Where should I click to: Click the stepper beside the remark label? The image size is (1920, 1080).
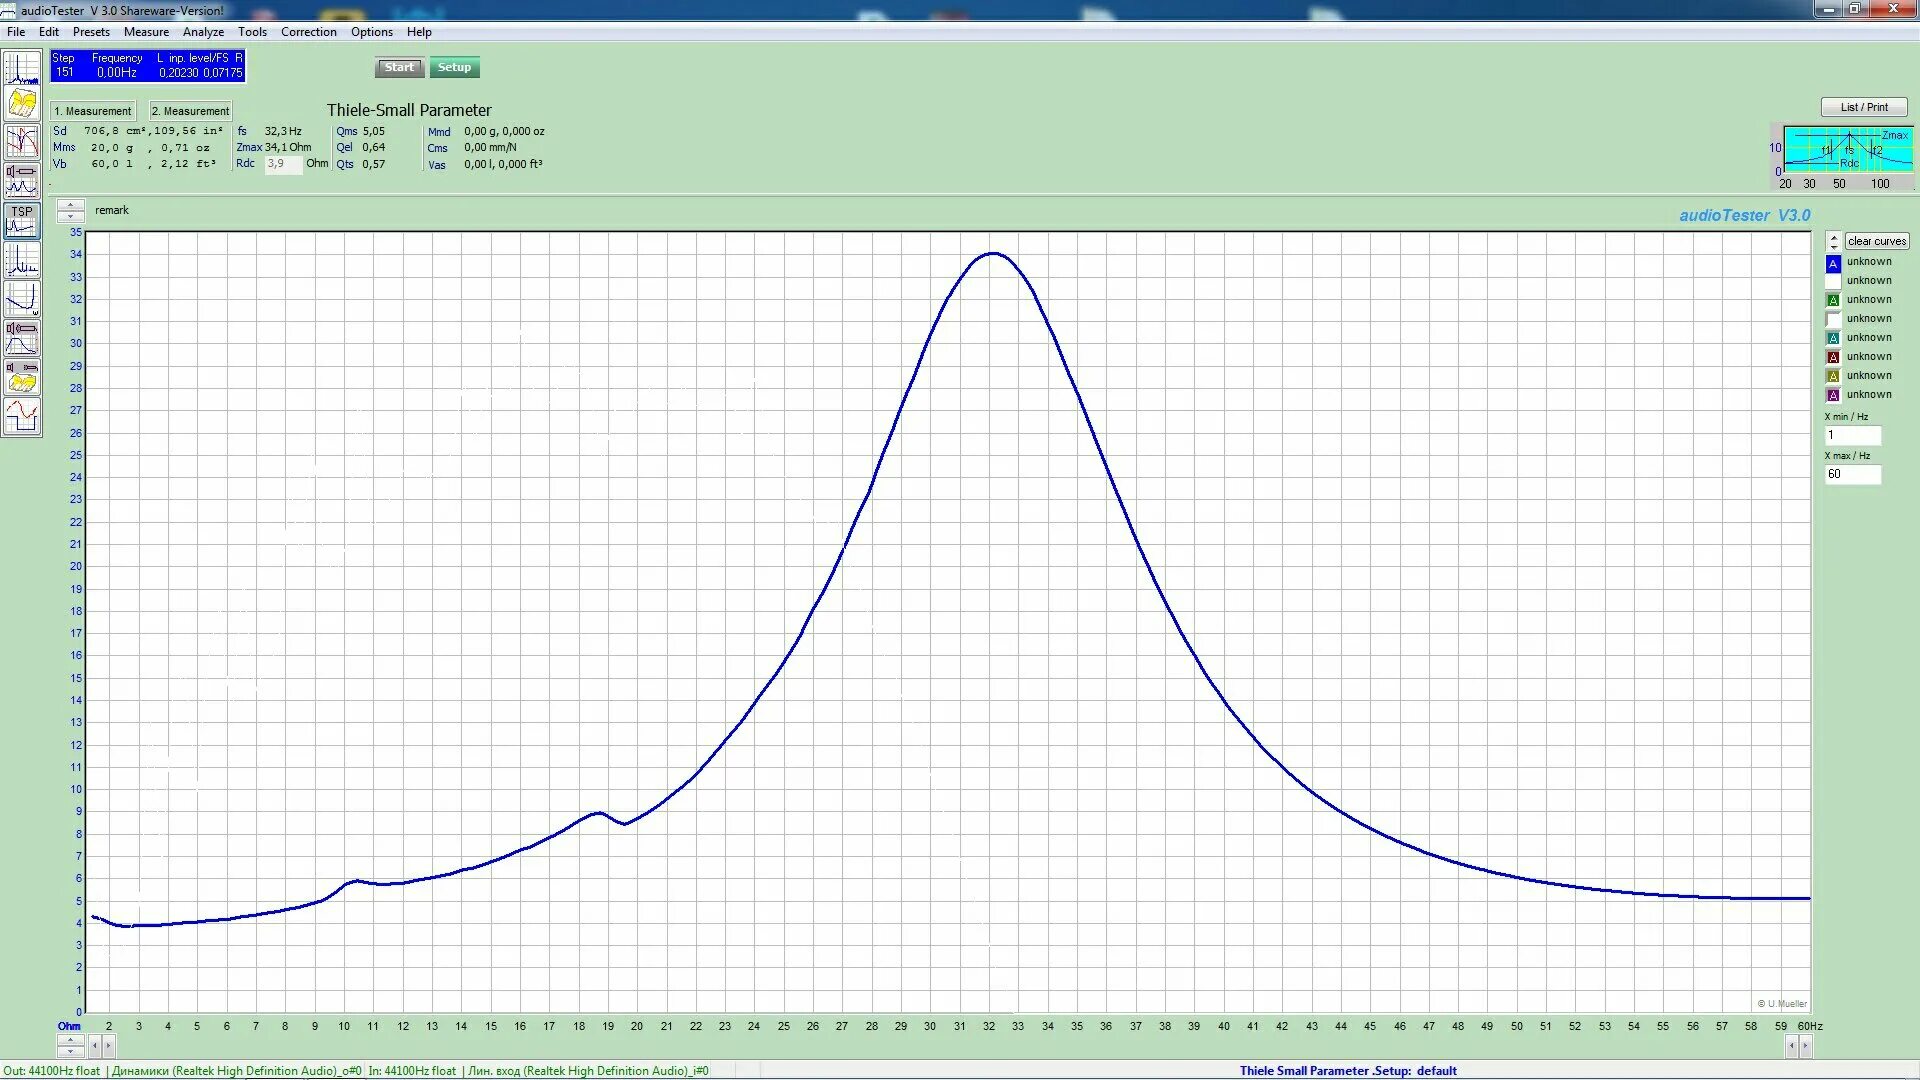pyautogui.click(x=70, y=210)
